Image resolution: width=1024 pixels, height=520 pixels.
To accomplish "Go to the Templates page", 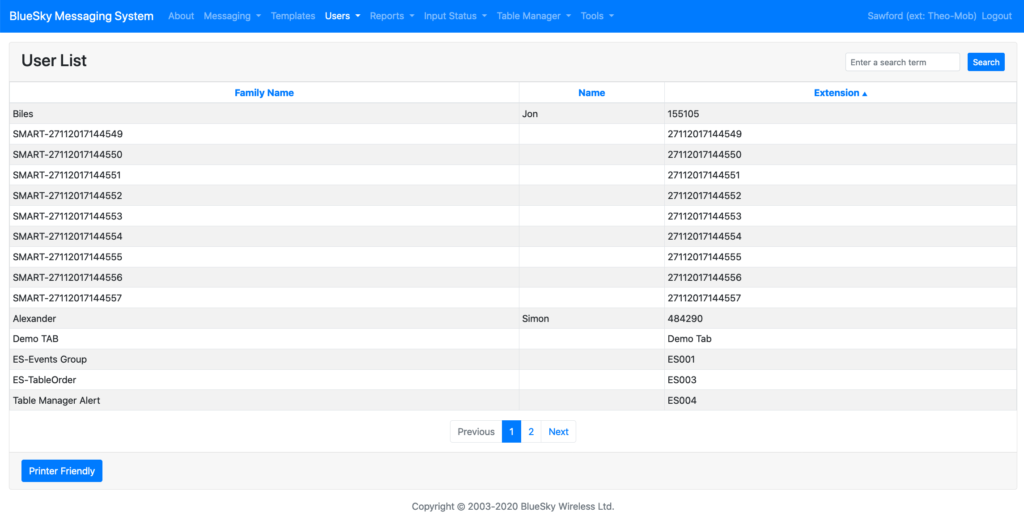I will (x=293, y=16).
